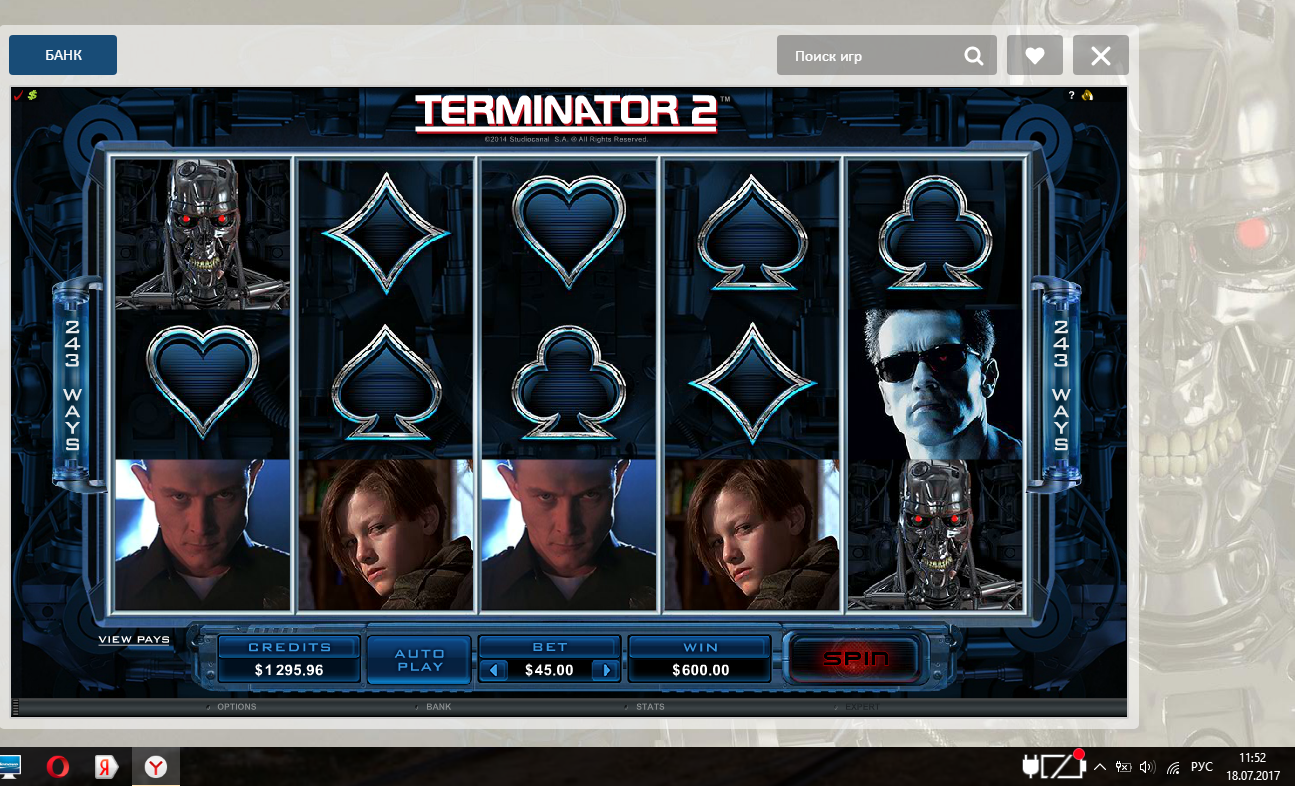
Task: Click the win amount $600.00
Action: click(x=700, y=670)
